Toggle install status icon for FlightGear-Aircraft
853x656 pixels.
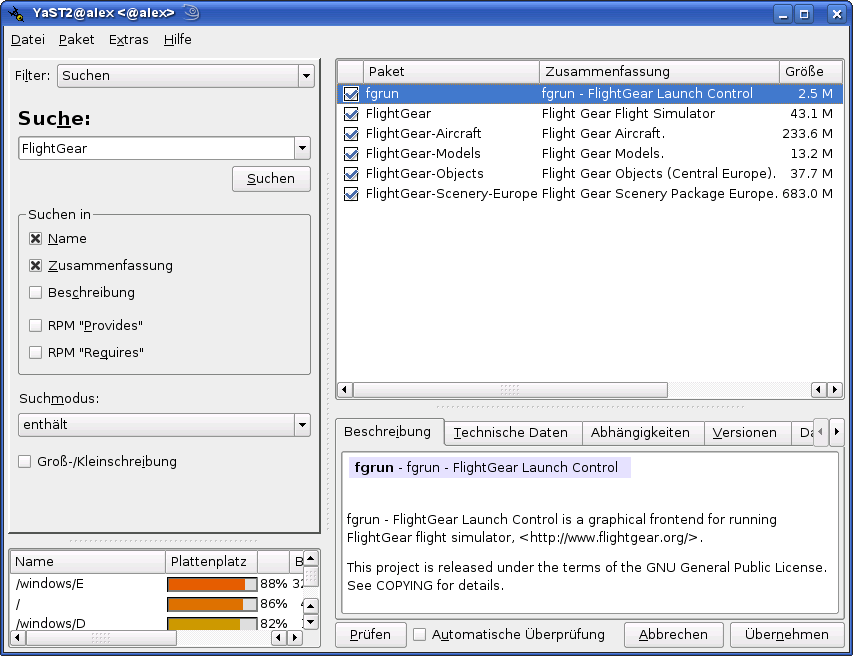point(351,134)
